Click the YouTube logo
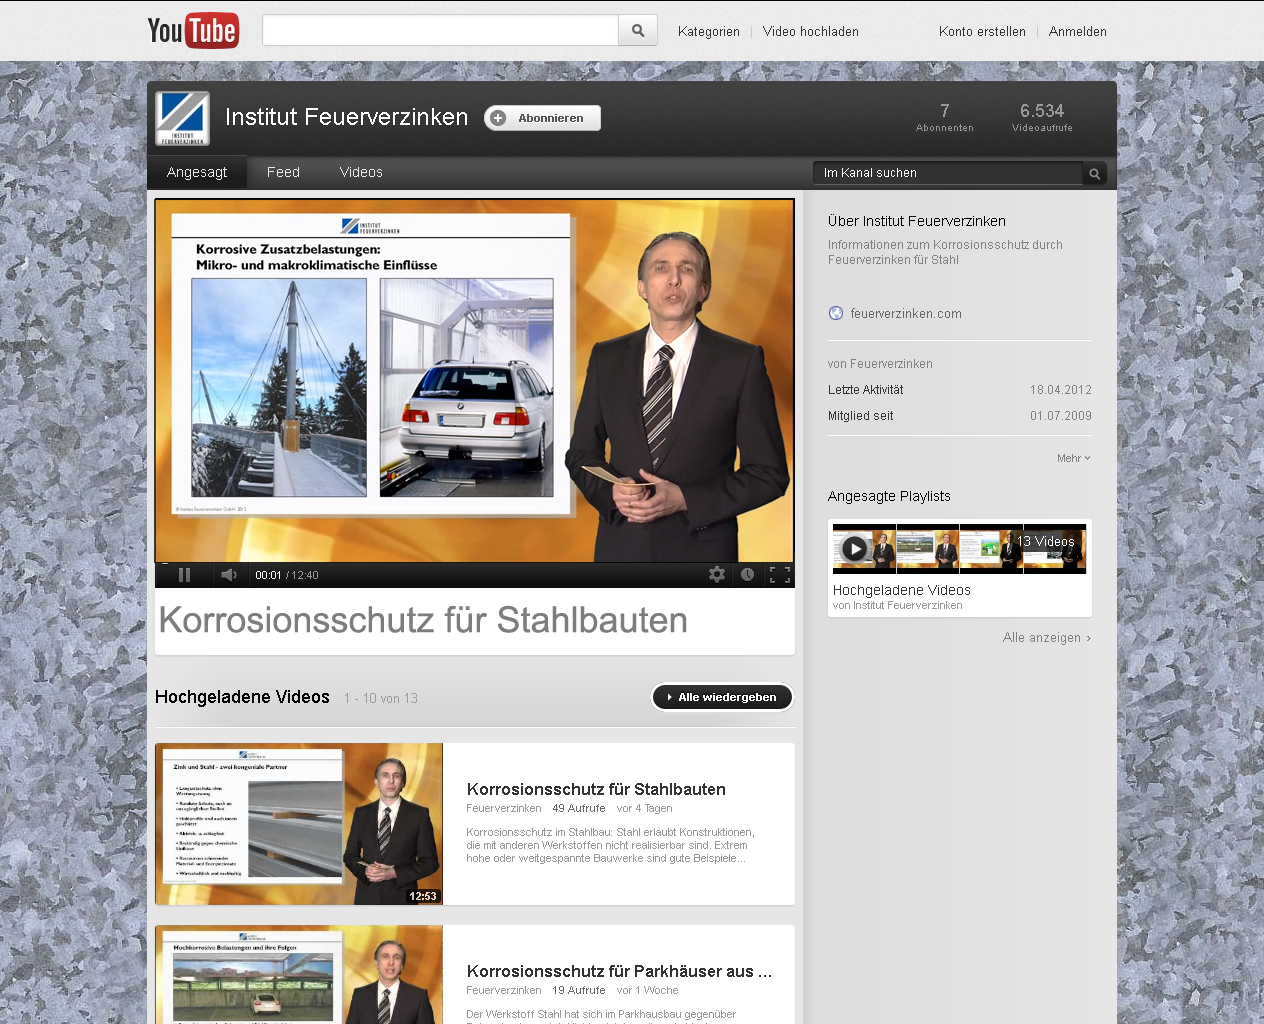 pyautogui.click(x=193, y=31)
